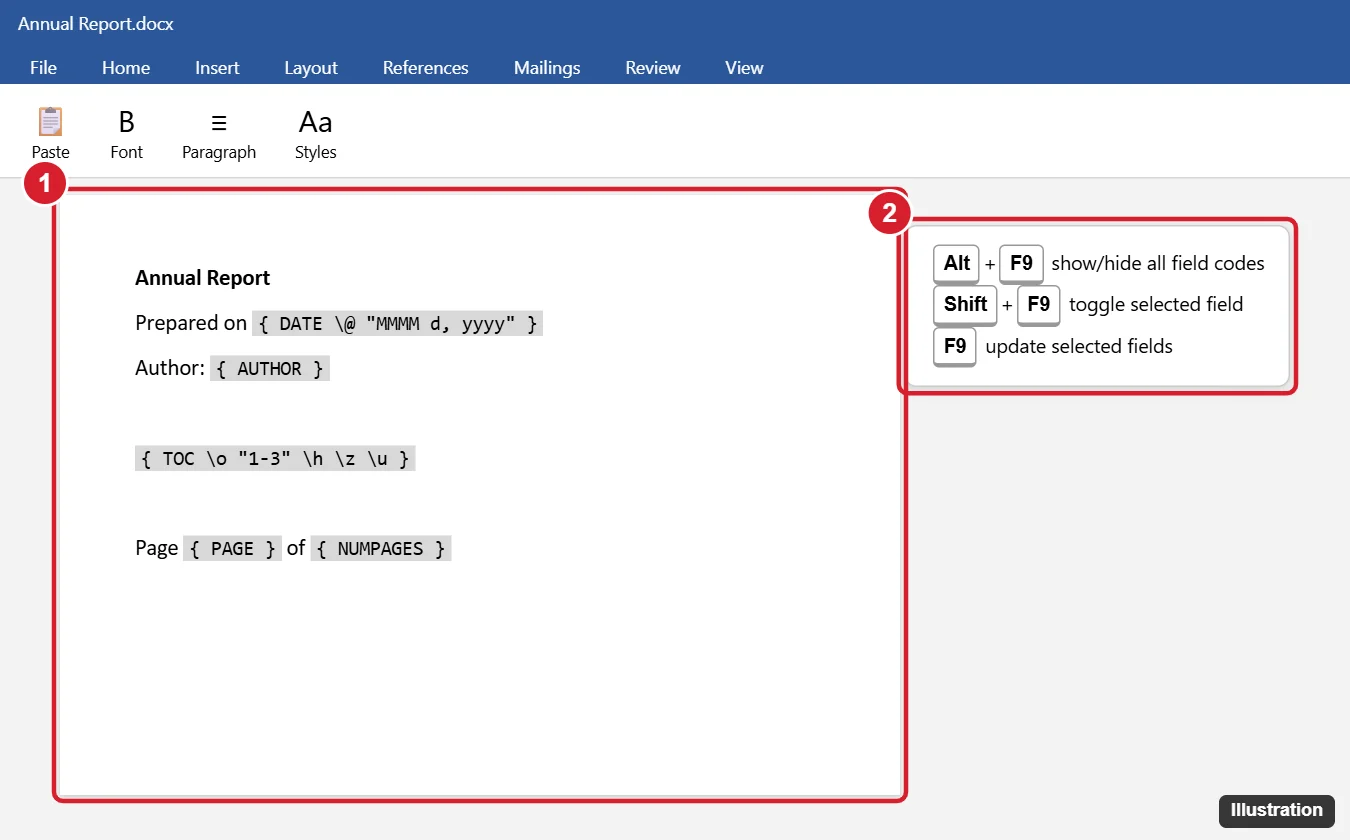
Task: Switch to the References tab
Action: pos(426,68)
